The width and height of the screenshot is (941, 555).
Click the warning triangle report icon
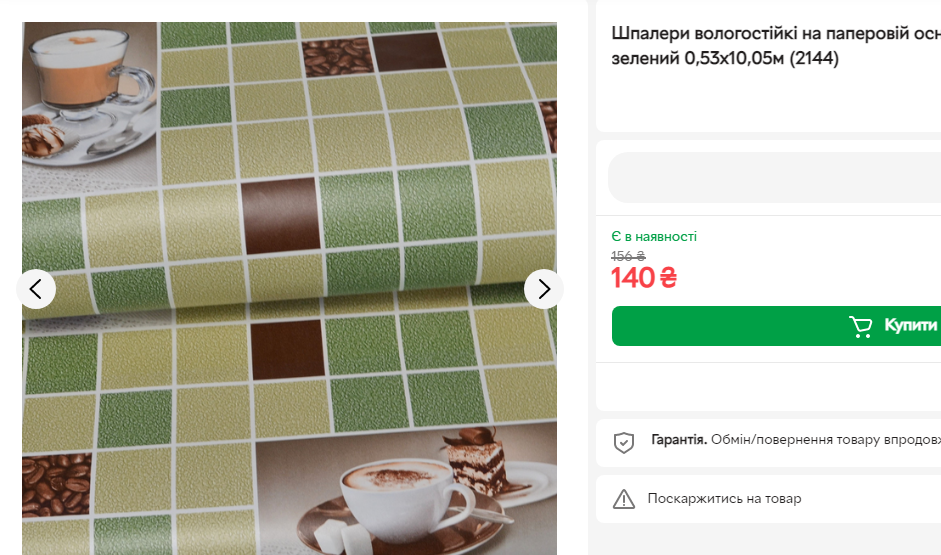coord(624,499)
